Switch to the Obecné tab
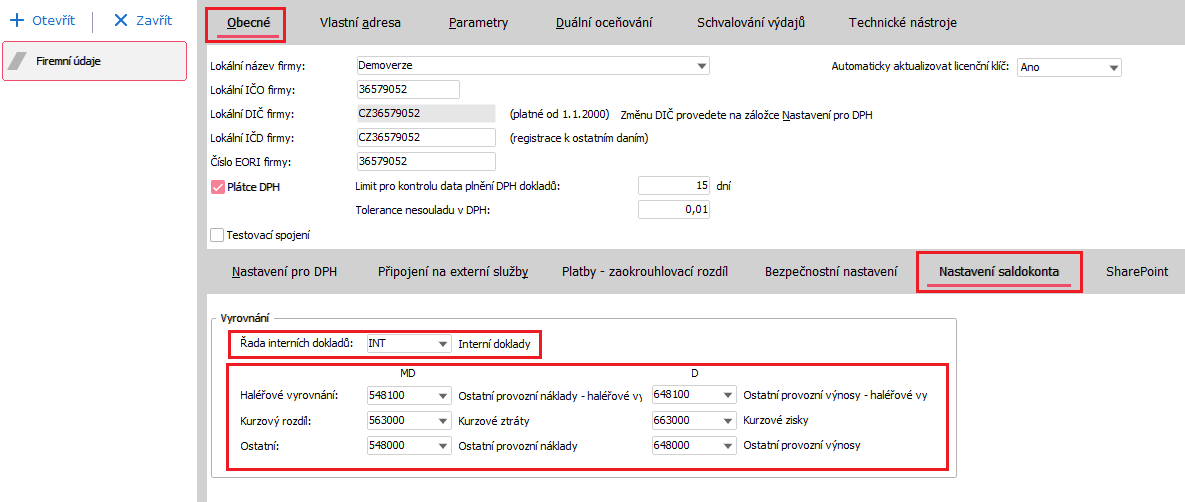 coord(249,23)
